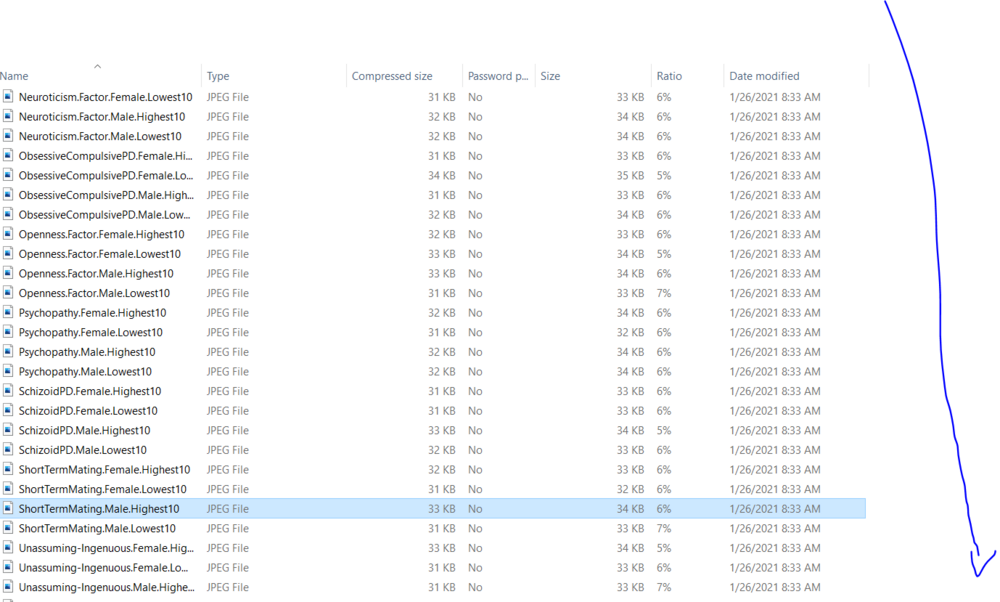The width and height of the screenshot is (1000, 602).
Task: Click the 35 KB size in ObsessiveCompulsivePD.Female.Lo... row
Action: click(x=630, y=175)
